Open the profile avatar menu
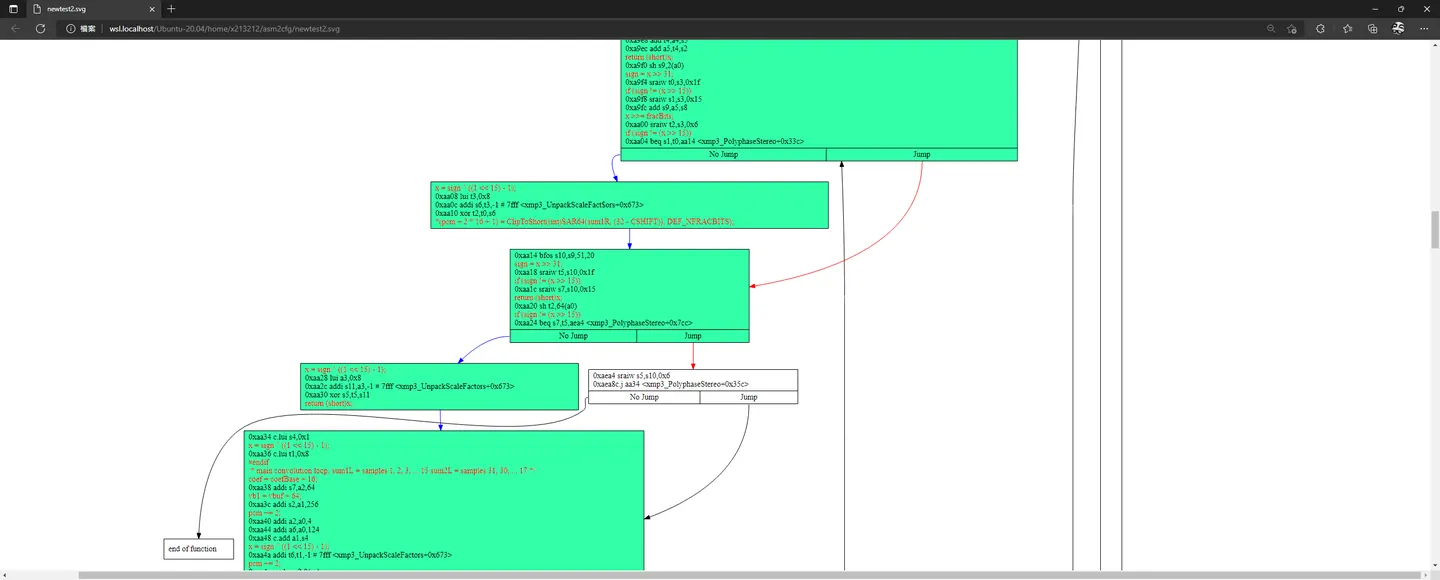This screenshot has width=1440, height=580. (x=1399, y=29)
